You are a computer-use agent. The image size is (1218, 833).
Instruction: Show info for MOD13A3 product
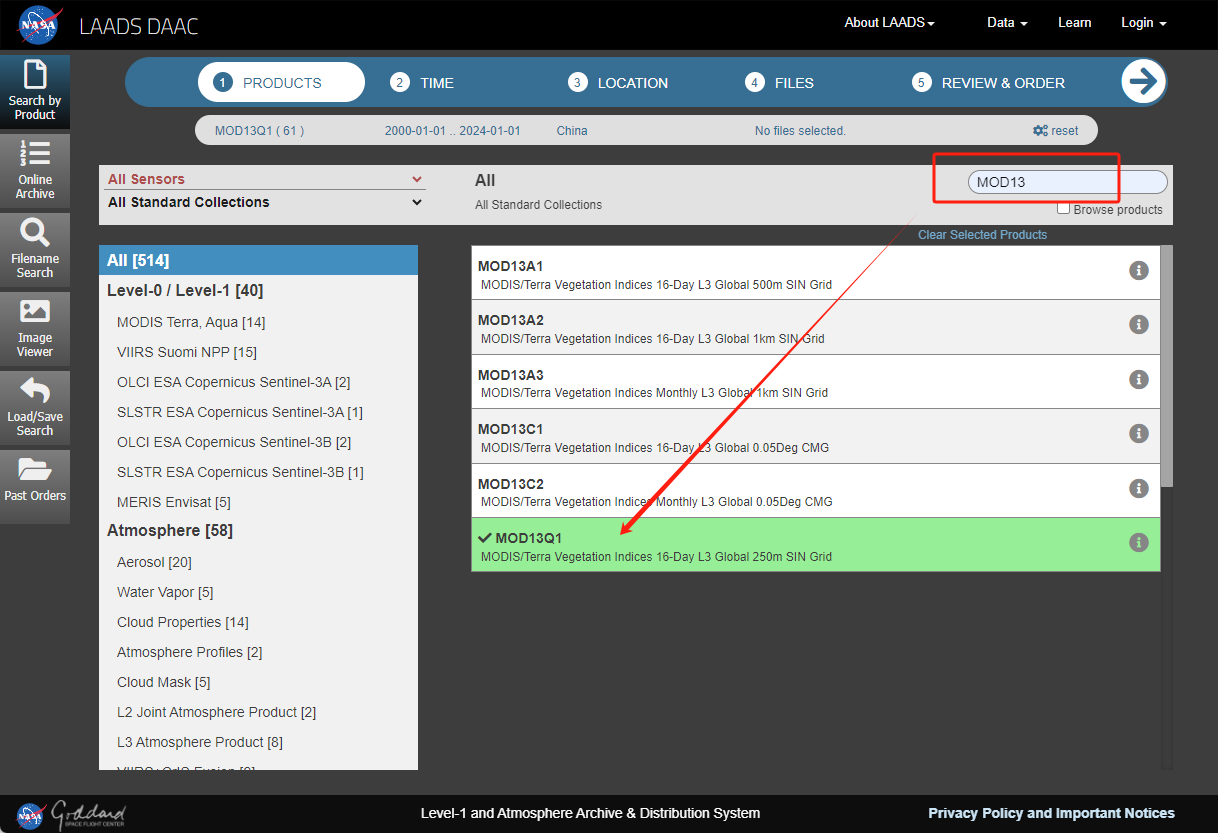pos(1138,379)
